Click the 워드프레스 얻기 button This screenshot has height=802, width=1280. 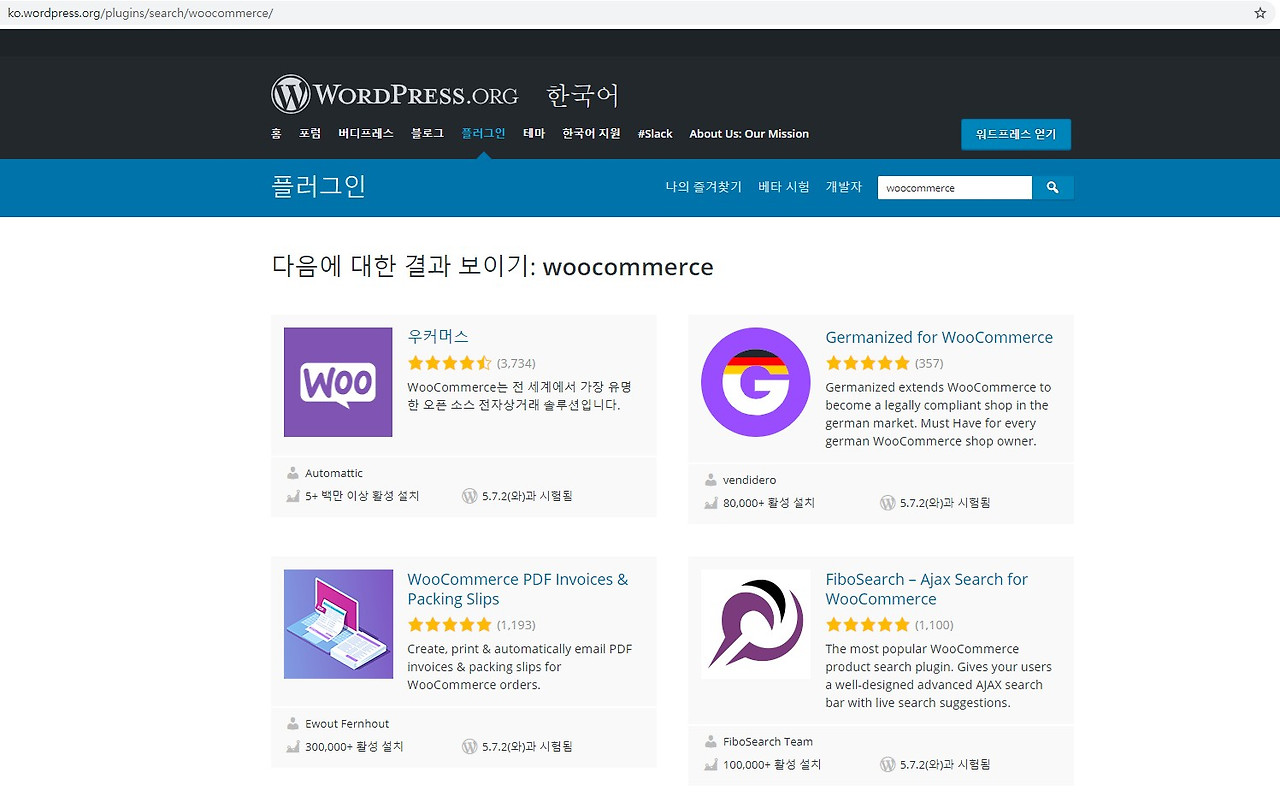(x=1016, y=134)
